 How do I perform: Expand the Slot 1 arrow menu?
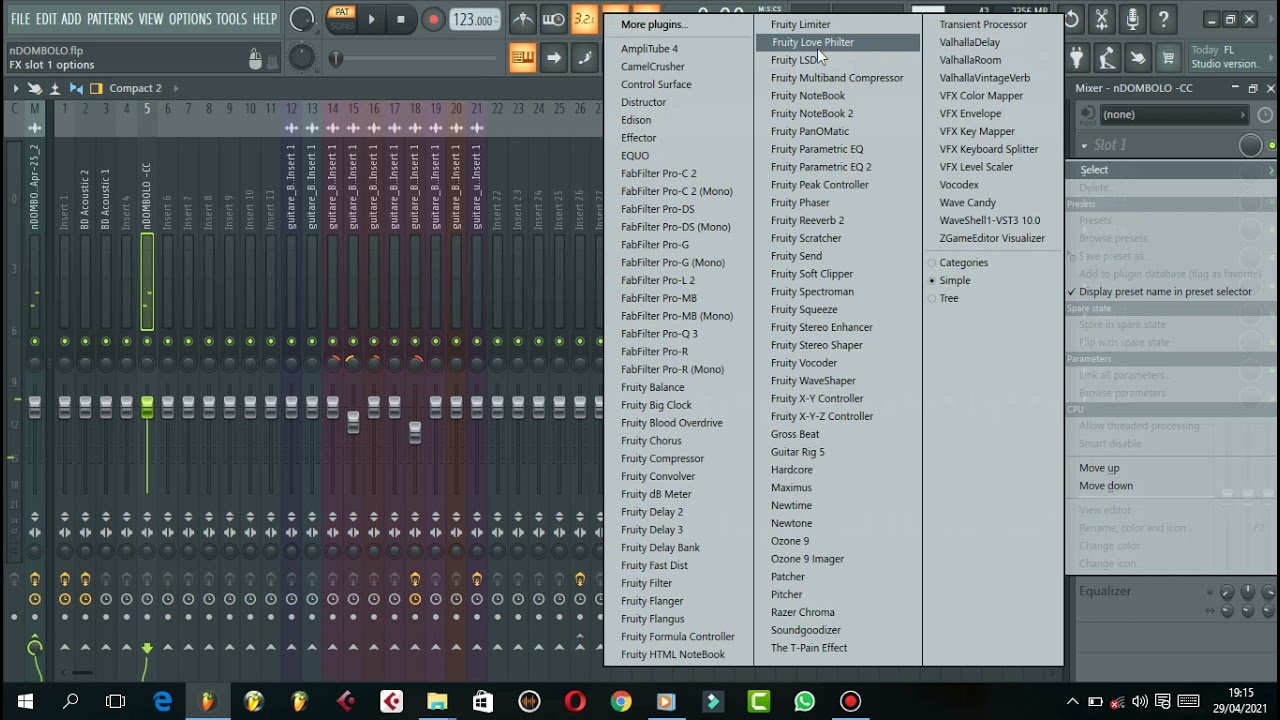(x=1085, y=145)
